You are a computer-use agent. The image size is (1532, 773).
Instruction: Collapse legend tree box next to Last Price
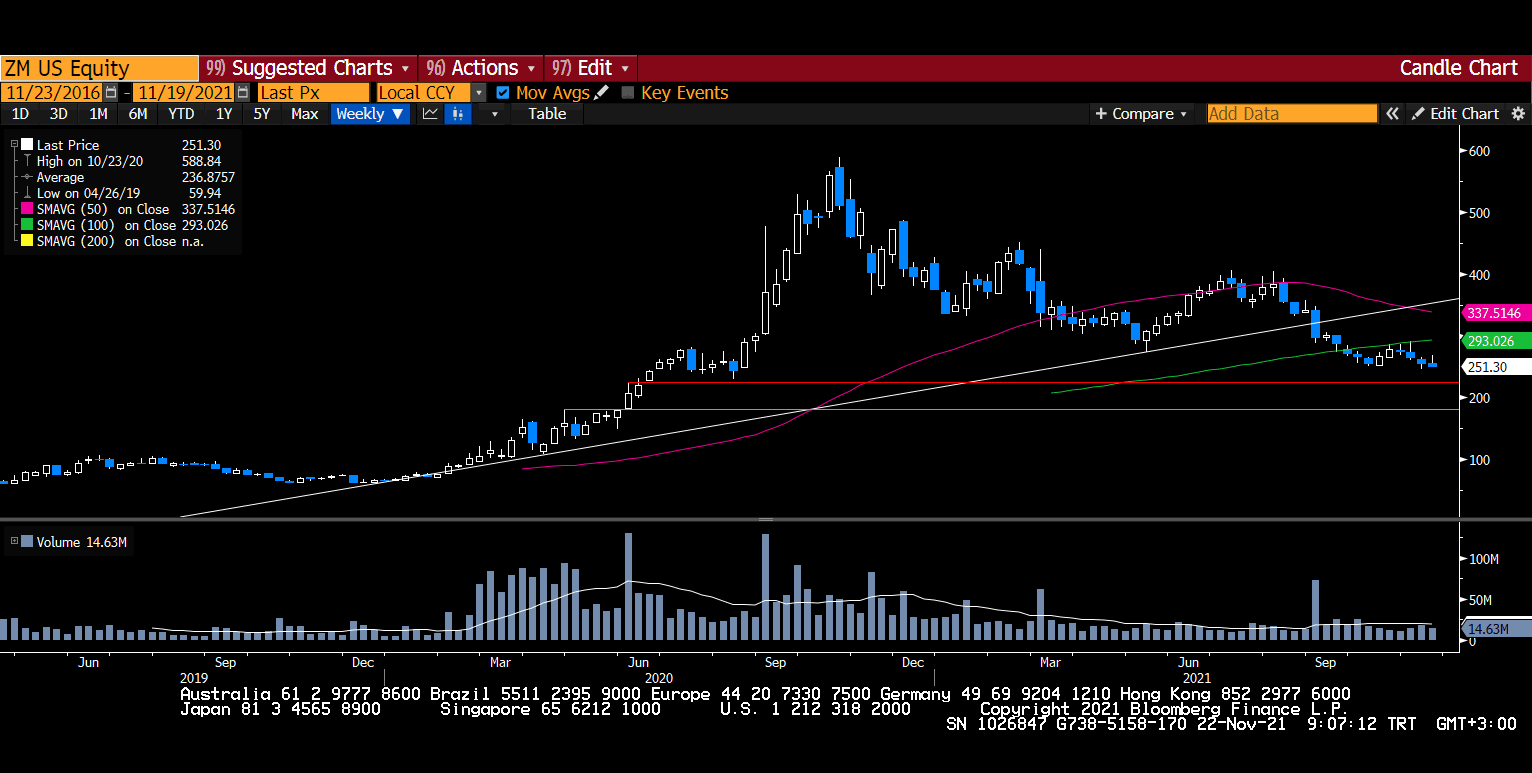pos(14,145)
